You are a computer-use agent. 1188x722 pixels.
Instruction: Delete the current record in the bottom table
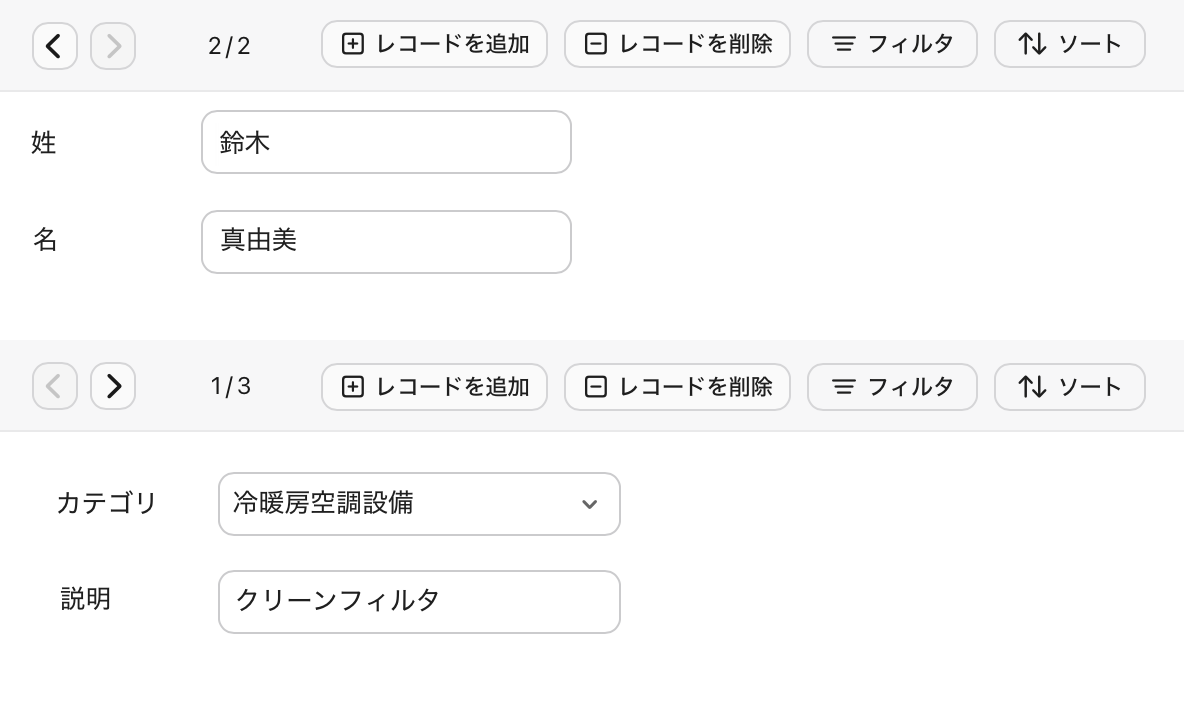pos(677,387)
